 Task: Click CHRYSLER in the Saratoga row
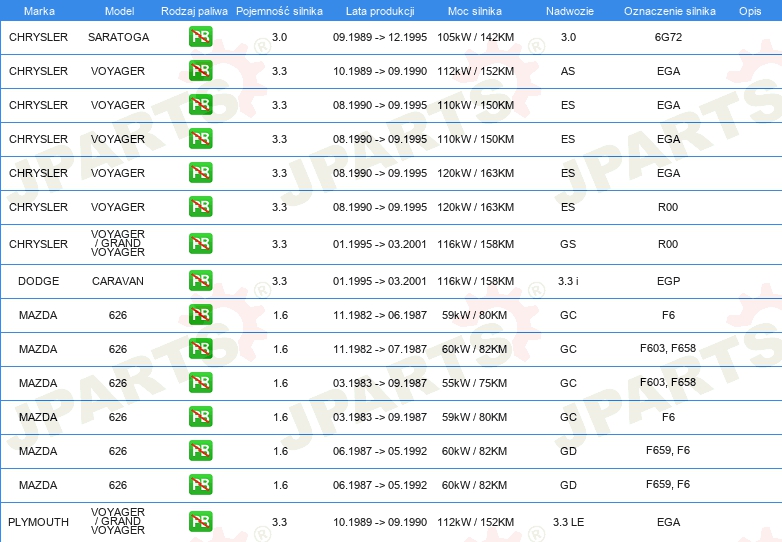click(38, 37)
